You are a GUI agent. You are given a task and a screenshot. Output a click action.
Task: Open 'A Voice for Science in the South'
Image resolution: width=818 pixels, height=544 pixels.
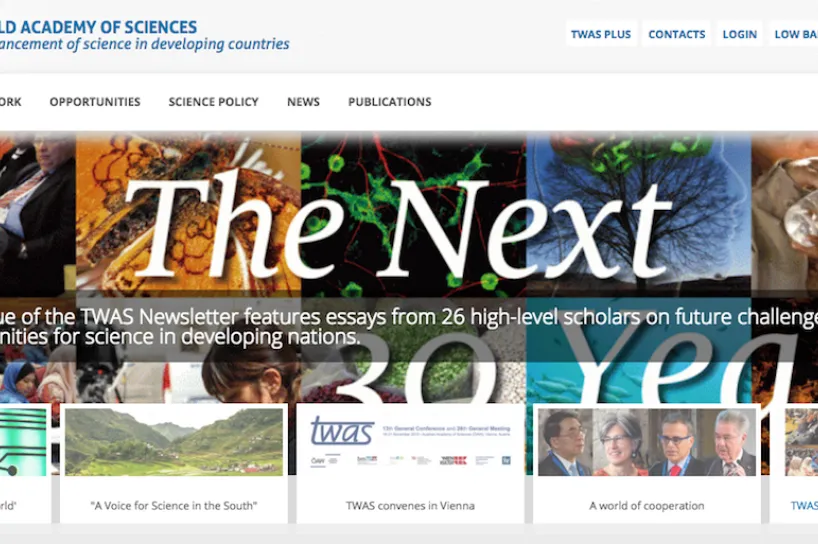pyautogui.click(x=174, y=505)
